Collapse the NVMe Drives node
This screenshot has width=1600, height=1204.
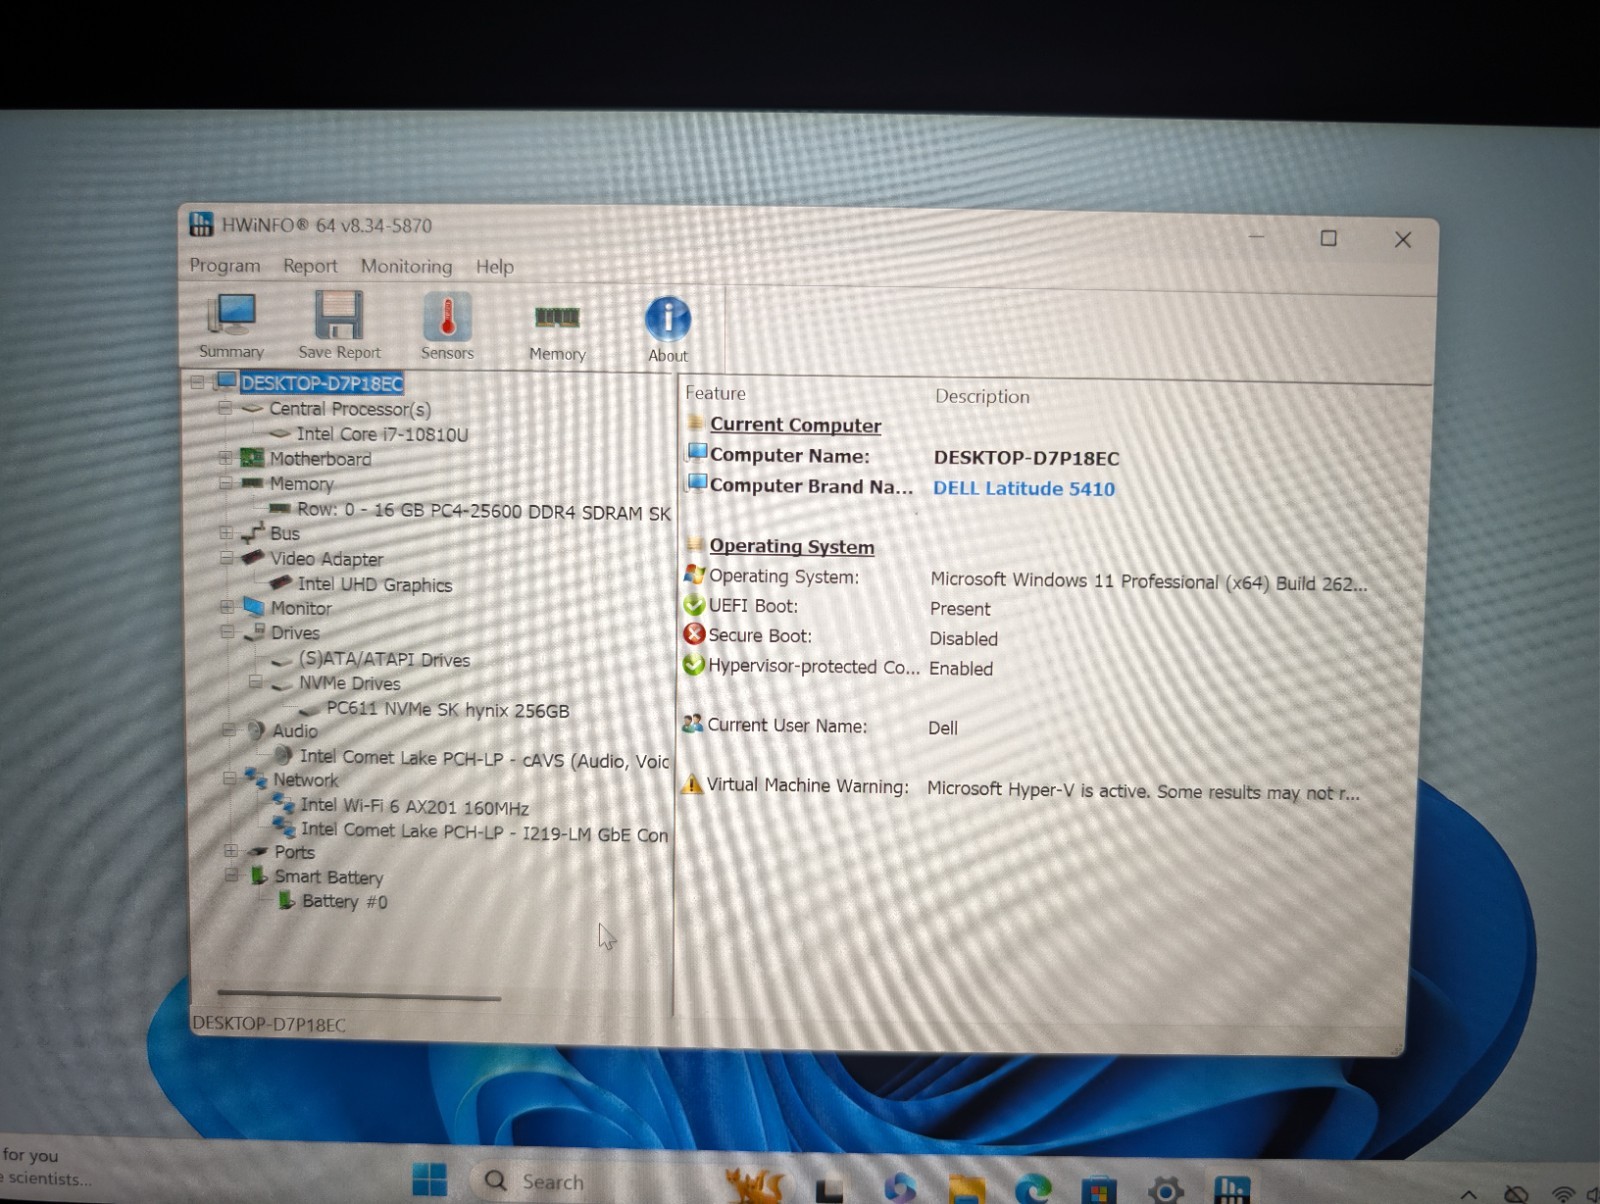click(x=256, y=682)
